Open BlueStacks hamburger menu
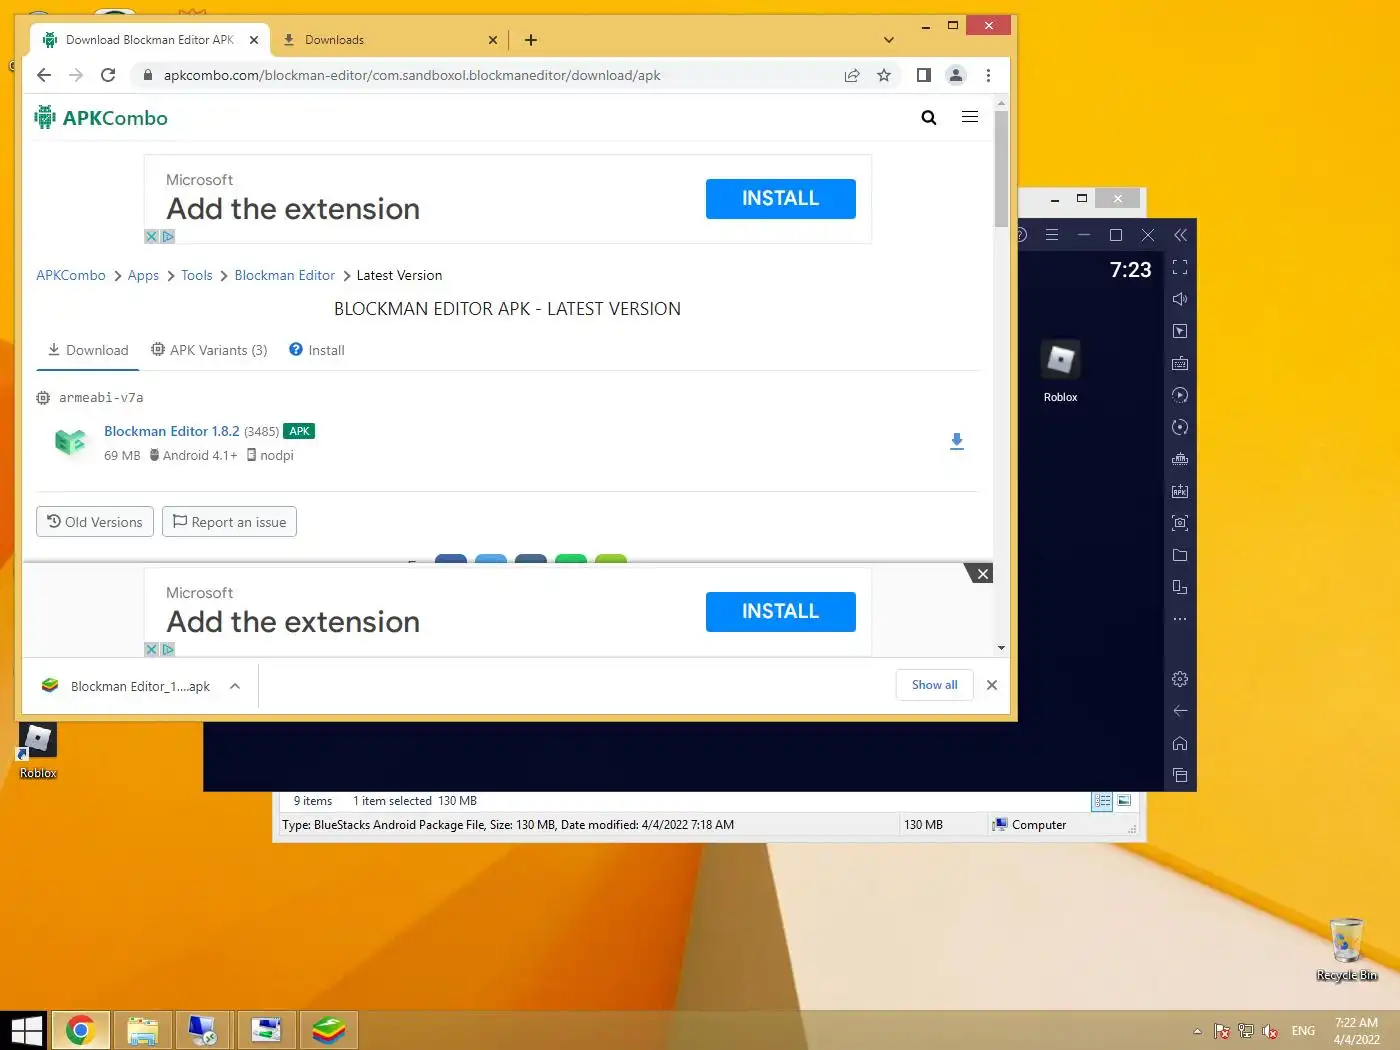The height and width of the screenshot is (1050, 1400). click(x=1052, y=235)
